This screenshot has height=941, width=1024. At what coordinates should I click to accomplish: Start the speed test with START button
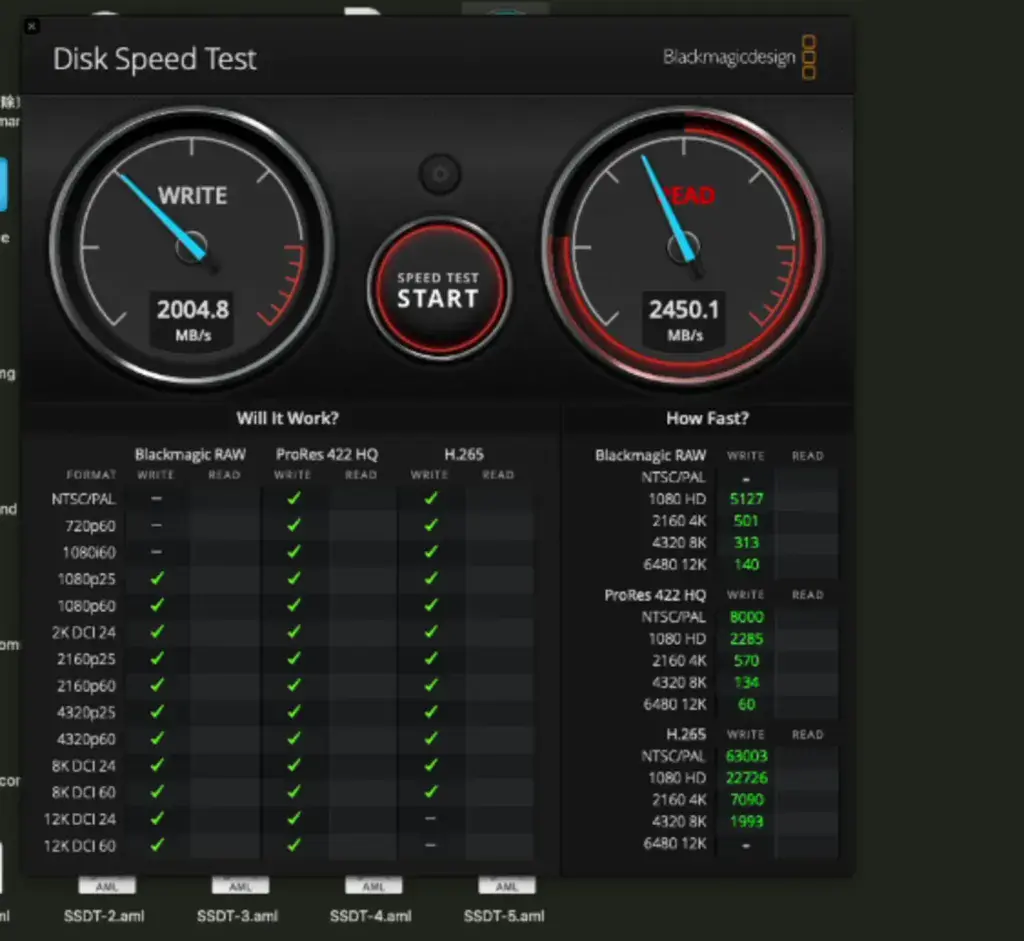tap(438, 289)
